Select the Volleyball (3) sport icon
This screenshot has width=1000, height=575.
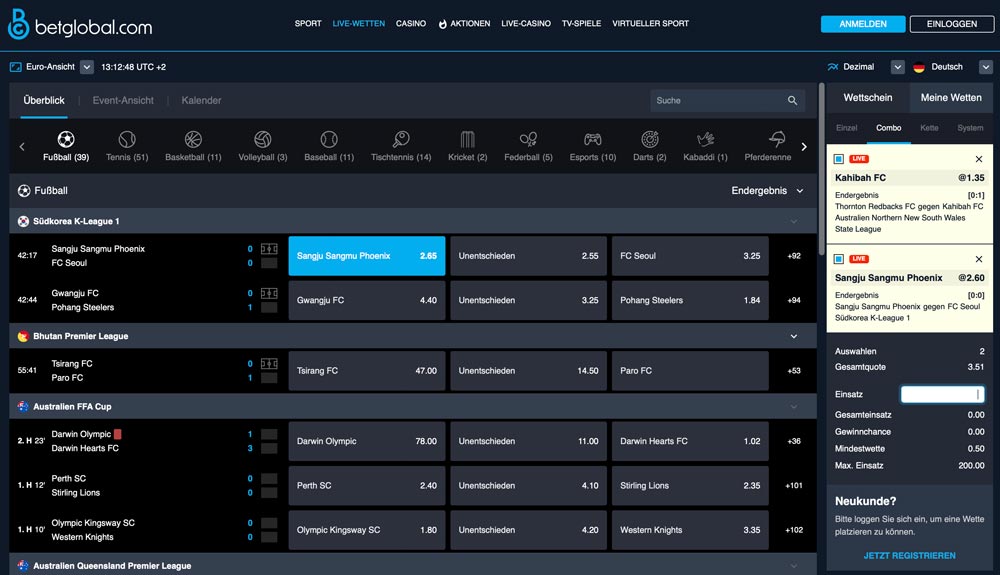(263, 139)
